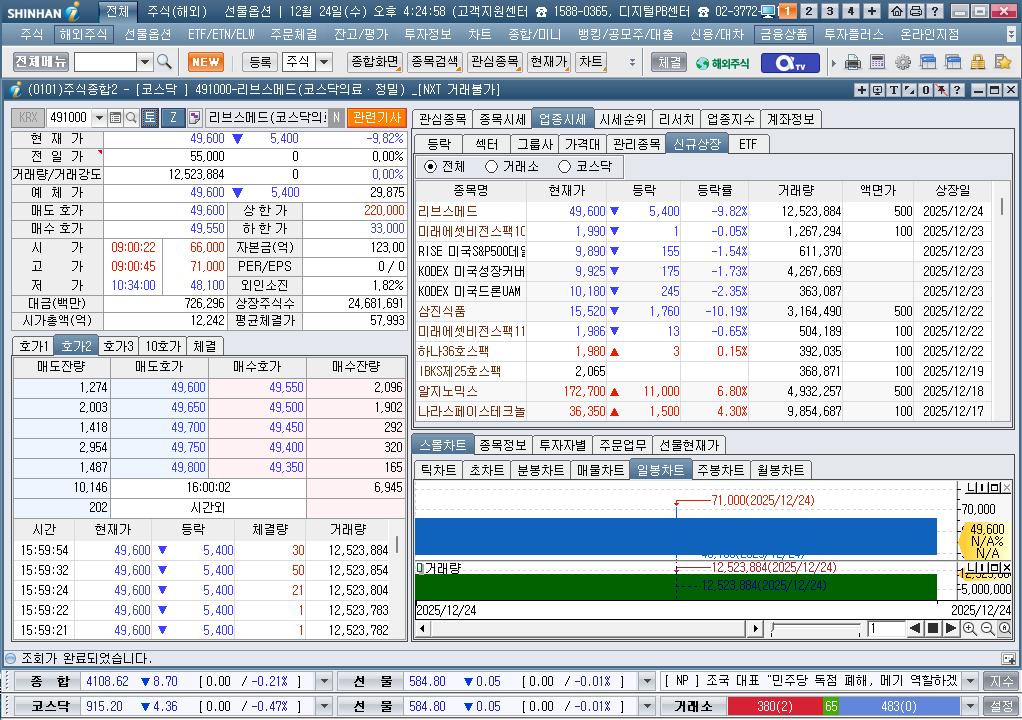Add a new virtual screen with plus icon
The image size is (1022, 720).
pyautogui.click(x=872, y=11)
